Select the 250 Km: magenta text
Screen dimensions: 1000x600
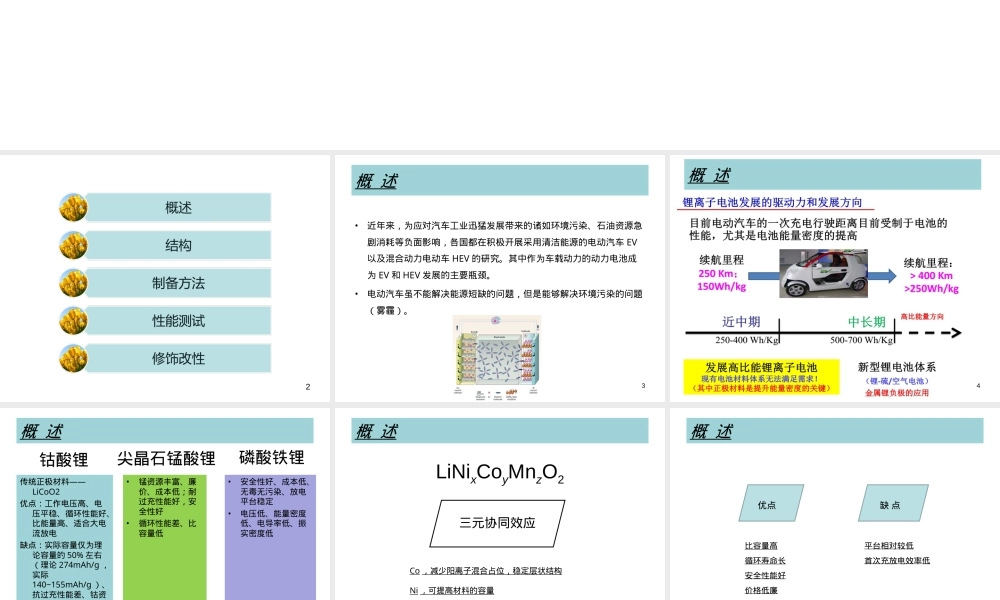(717, 274)
